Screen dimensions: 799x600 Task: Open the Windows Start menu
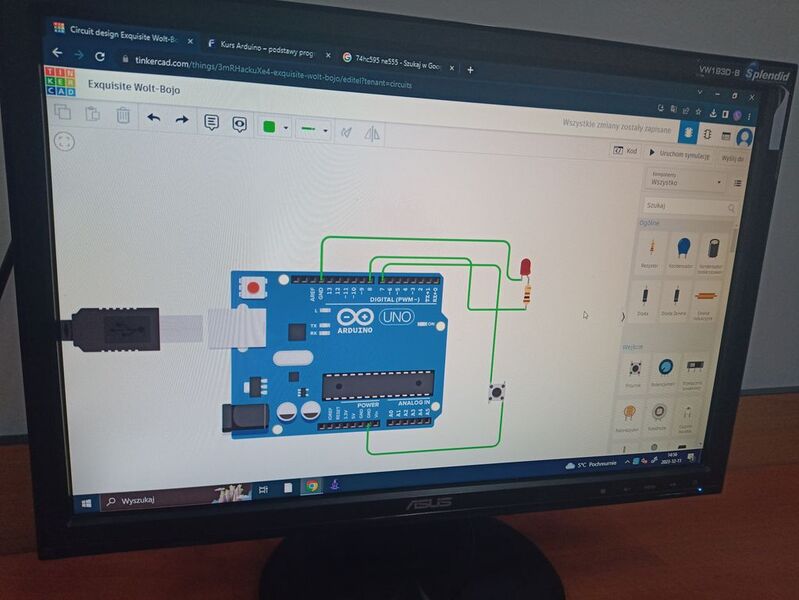87,504
